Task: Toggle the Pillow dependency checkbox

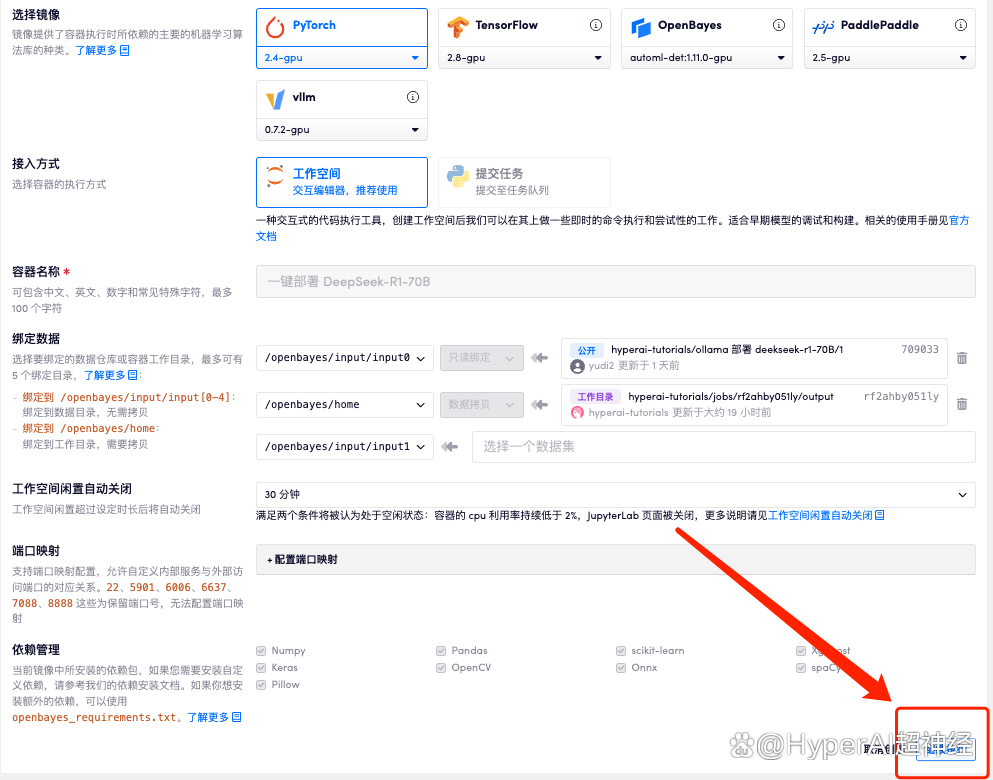Action: 261,685
